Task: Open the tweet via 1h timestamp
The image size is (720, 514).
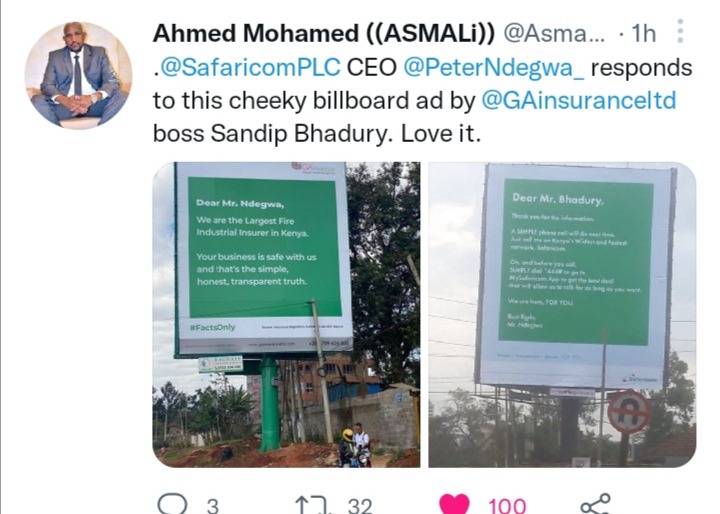Action: [x=643, y=34]
